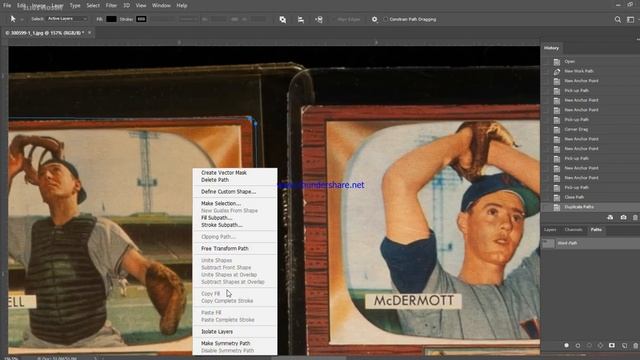Add mask icon in Paths panel

tap(611, 345)
